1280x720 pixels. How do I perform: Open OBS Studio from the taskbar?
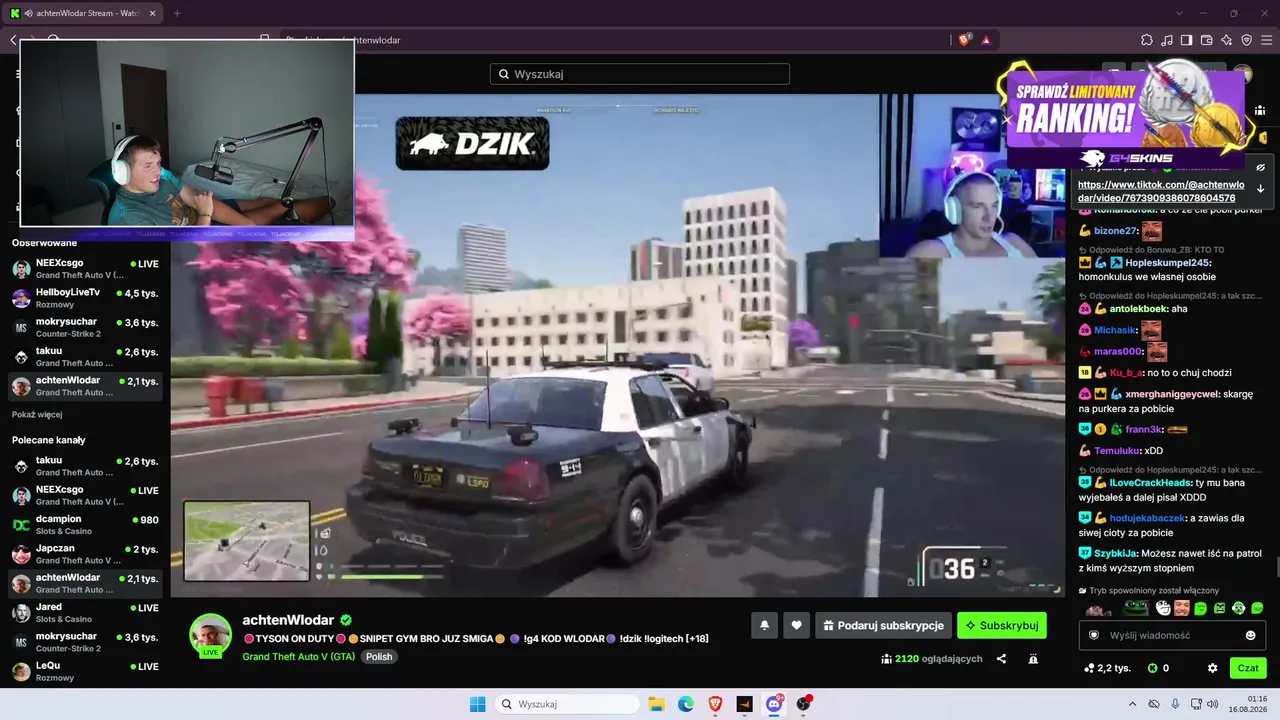click(x=803, y=704)
